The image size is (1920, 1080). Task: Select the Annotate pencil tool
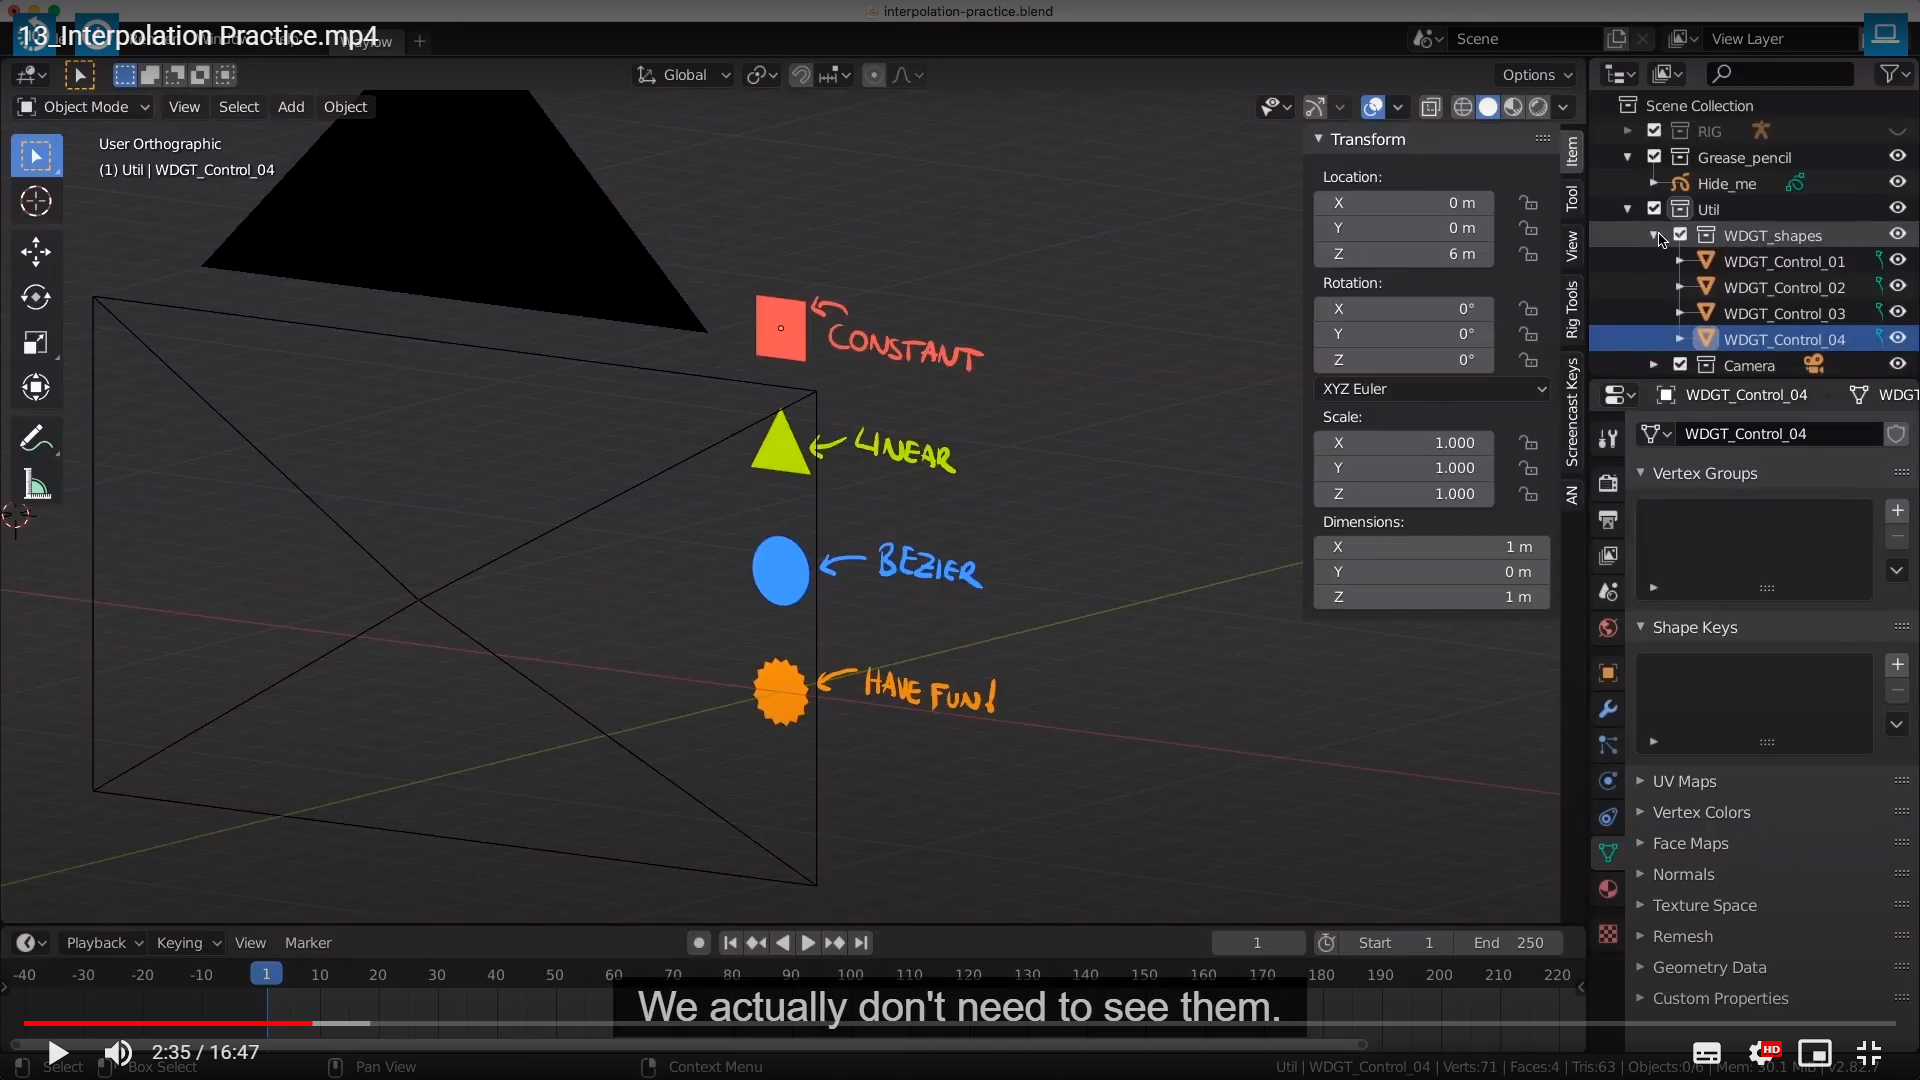pos(33,439)
